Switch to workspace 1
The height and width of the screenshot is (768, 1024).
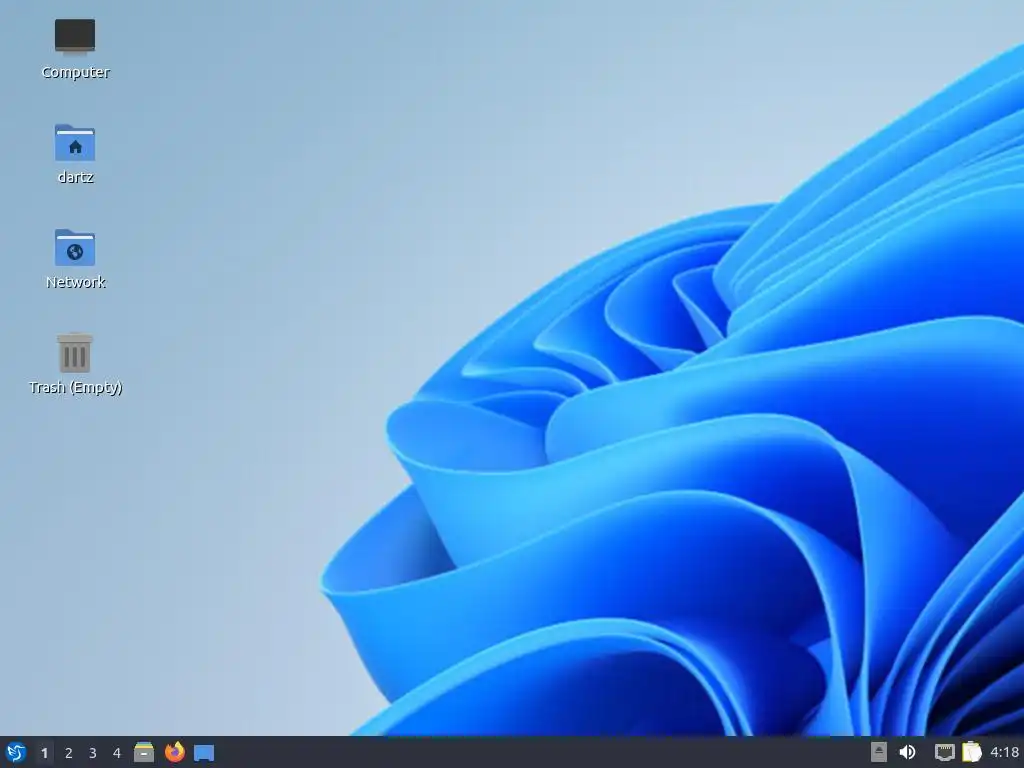[x=44, y=753]
